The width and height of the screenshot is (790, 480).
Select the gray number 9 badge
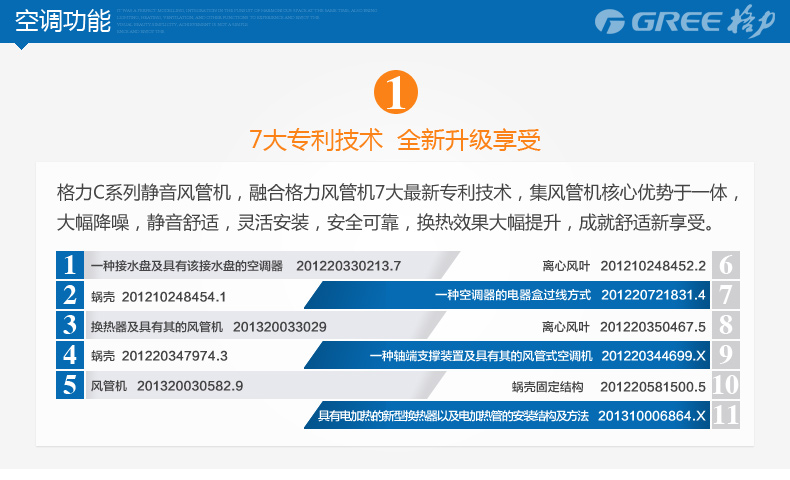tap(726, 355)
